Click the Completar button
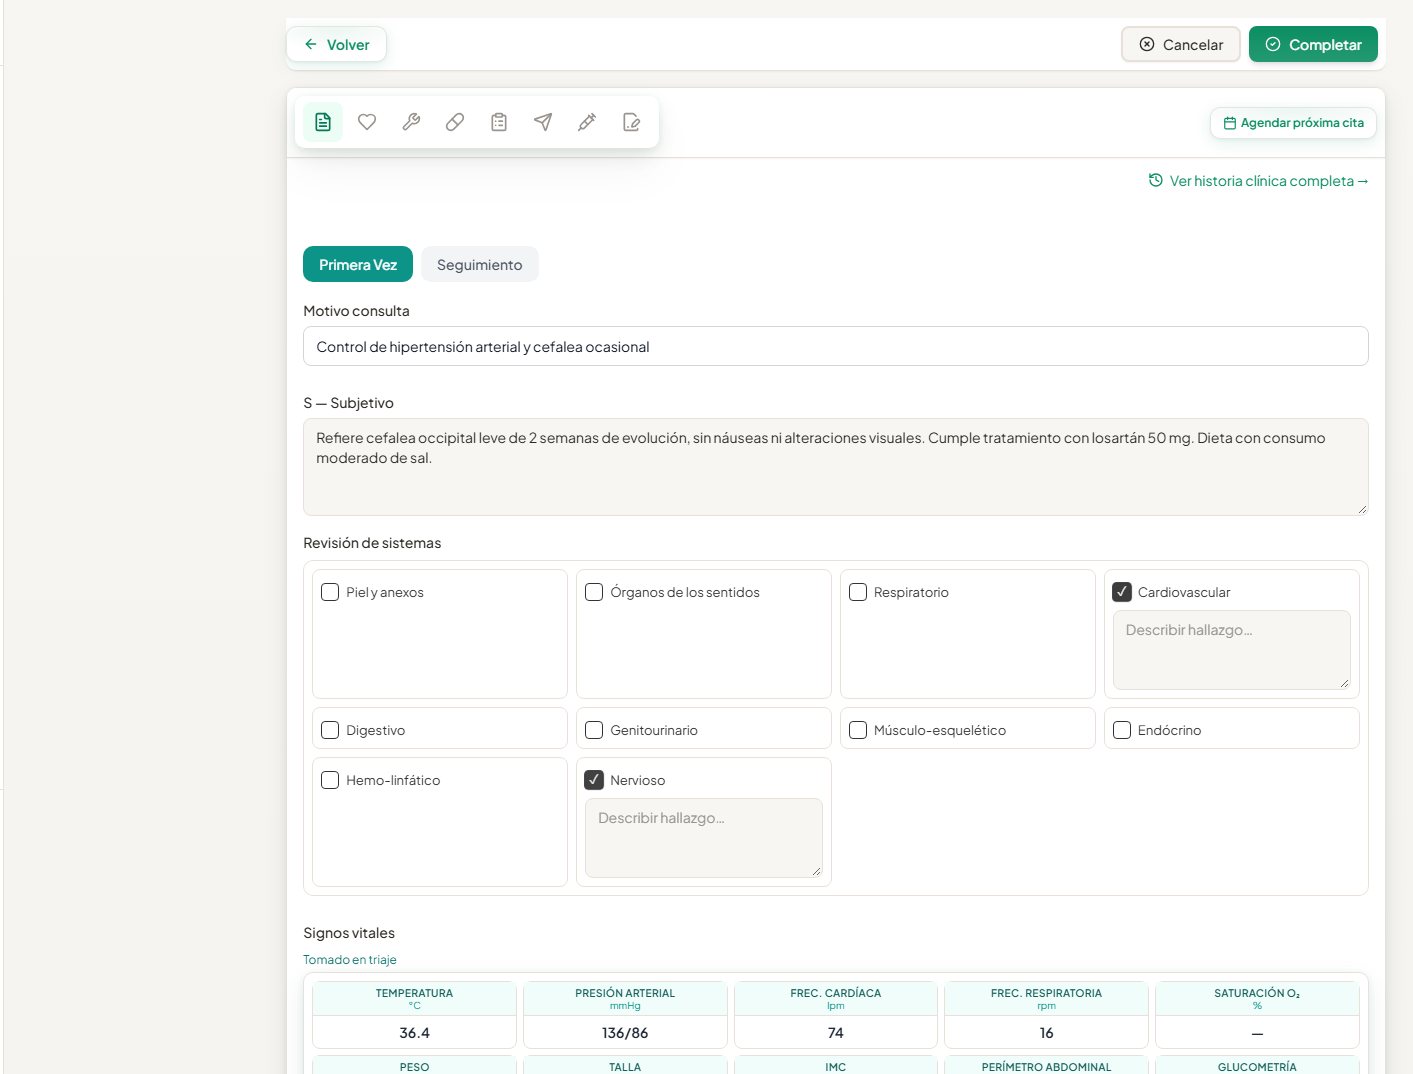The height and width of the screenshot is (1074, 1413). coord(1313,45)
